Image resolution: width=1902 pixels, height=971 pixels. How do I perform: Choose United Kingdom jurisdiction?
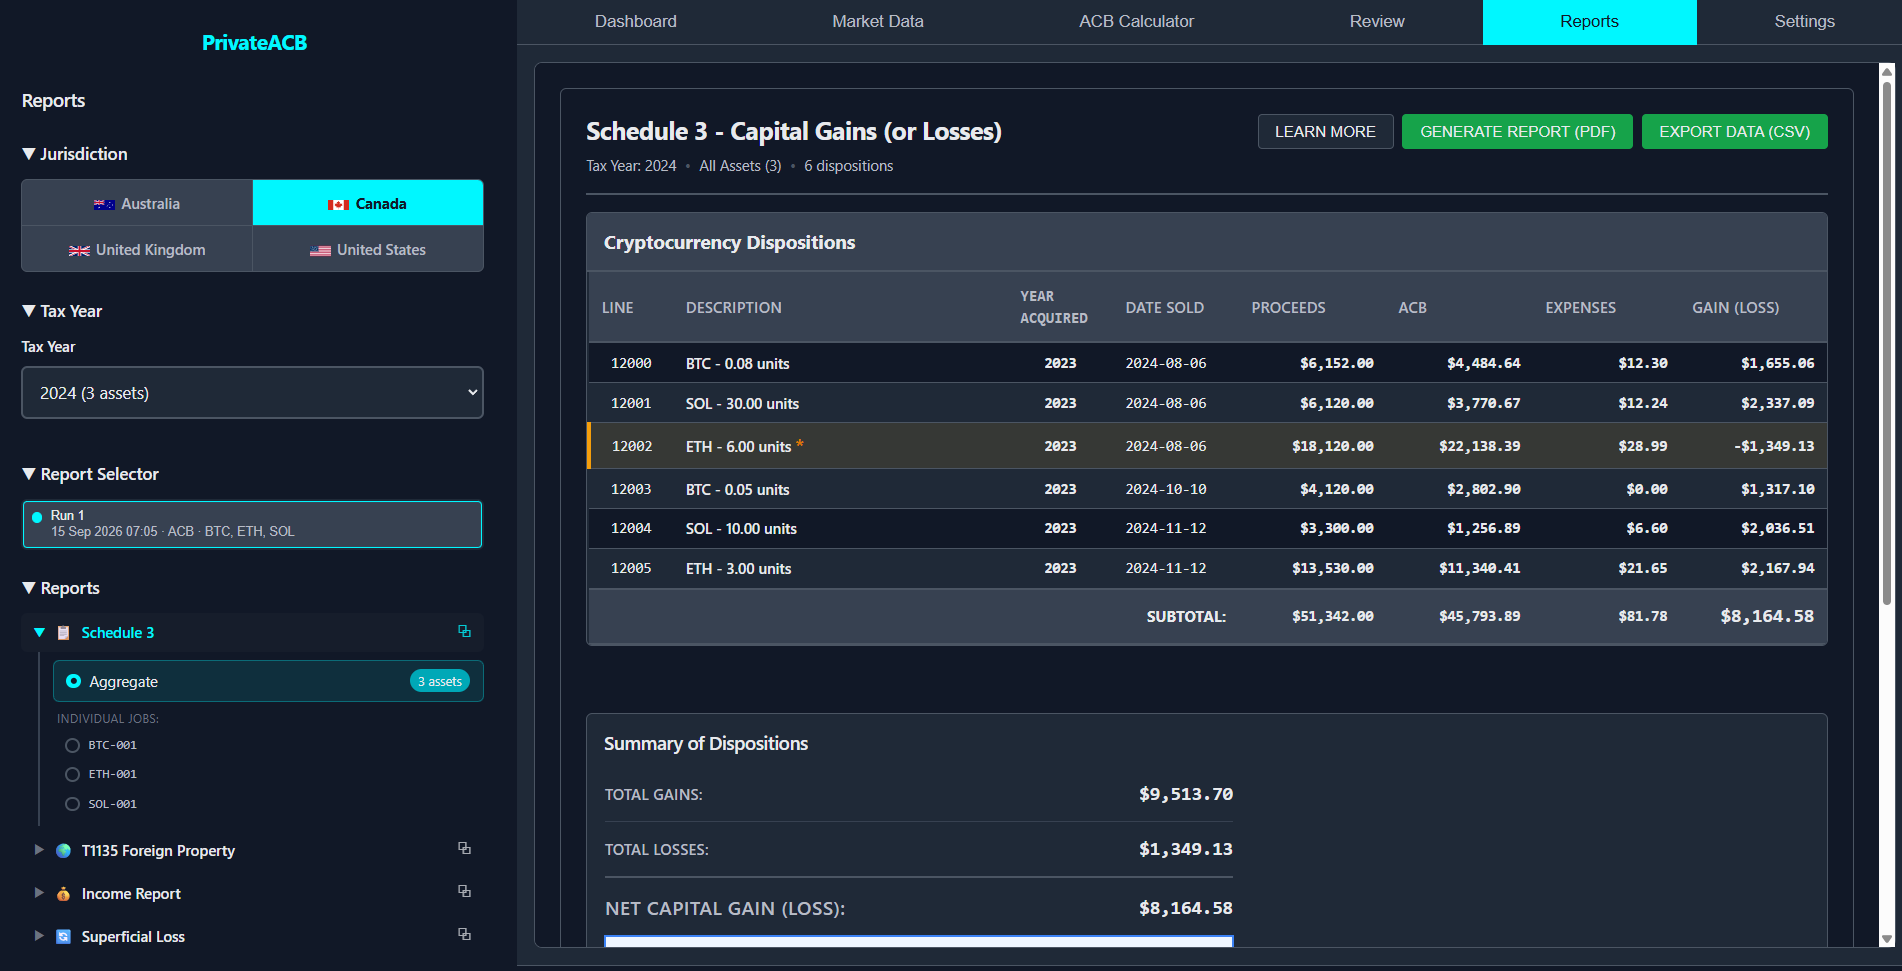click(x=137, y=250)
